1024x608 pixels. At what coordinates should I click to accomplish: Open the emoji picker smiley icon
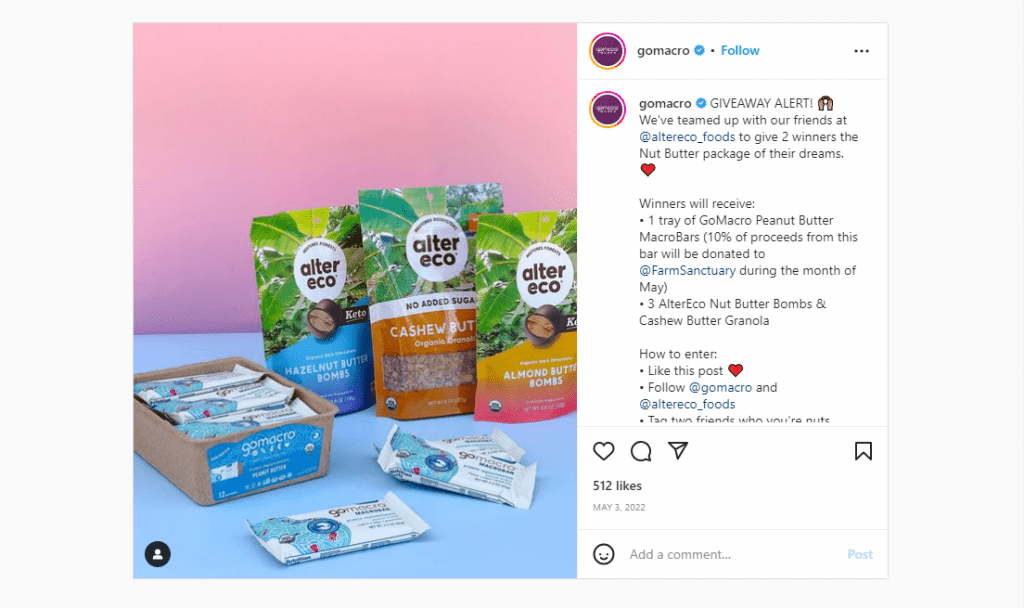pos(603,554)
